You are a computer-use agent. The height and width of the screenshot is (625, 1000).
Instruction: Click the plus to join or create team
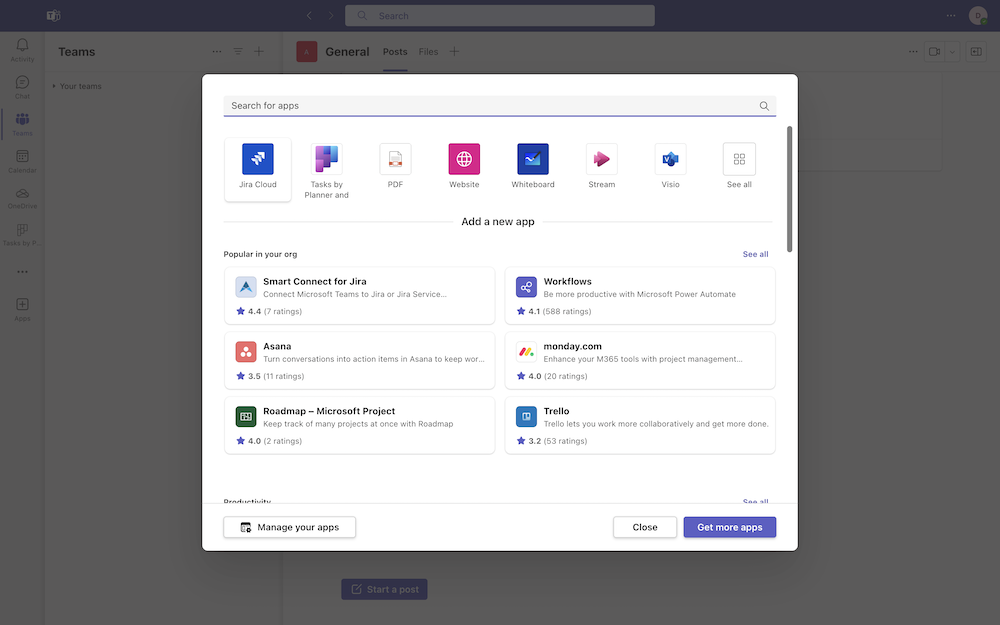(x=259, y=52)
